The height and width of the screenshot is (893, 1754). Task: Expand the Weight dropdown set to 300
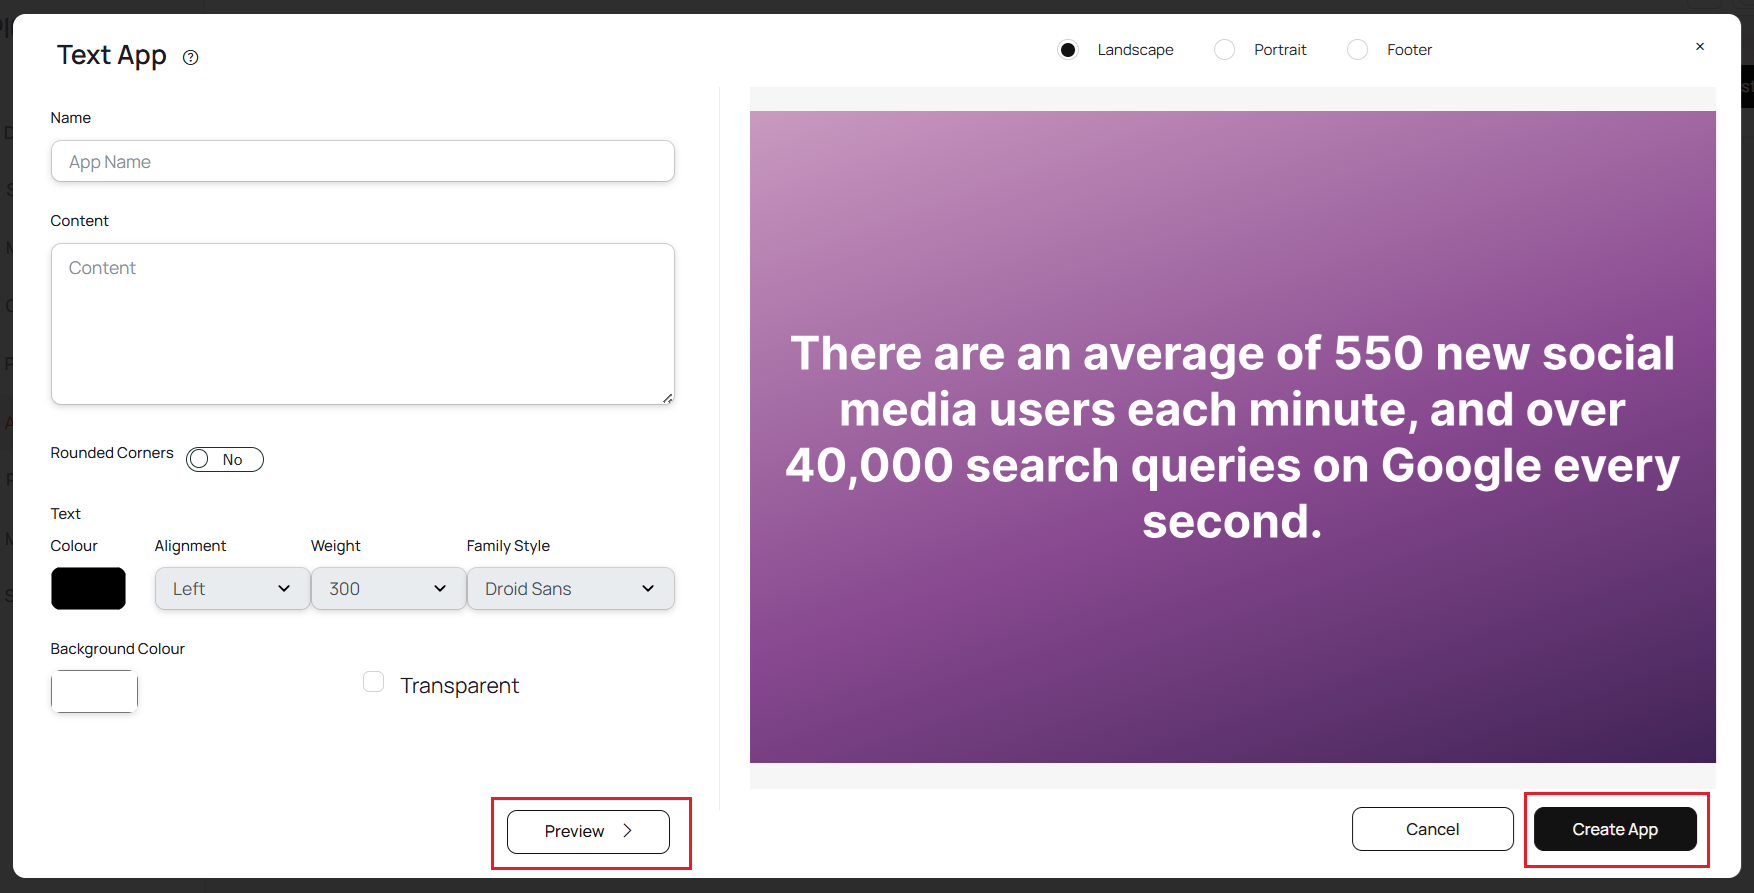(388, 589)
